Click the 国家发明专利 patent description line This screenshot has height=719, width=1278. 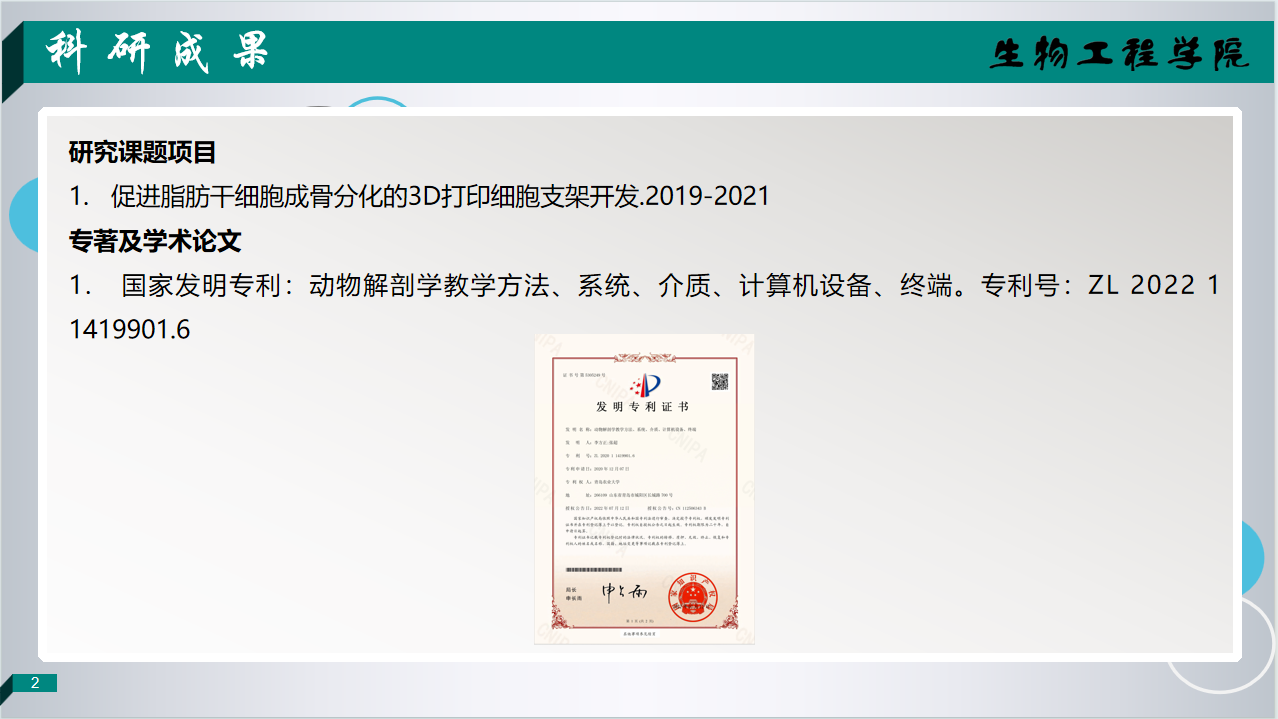[x=640, y=285]
